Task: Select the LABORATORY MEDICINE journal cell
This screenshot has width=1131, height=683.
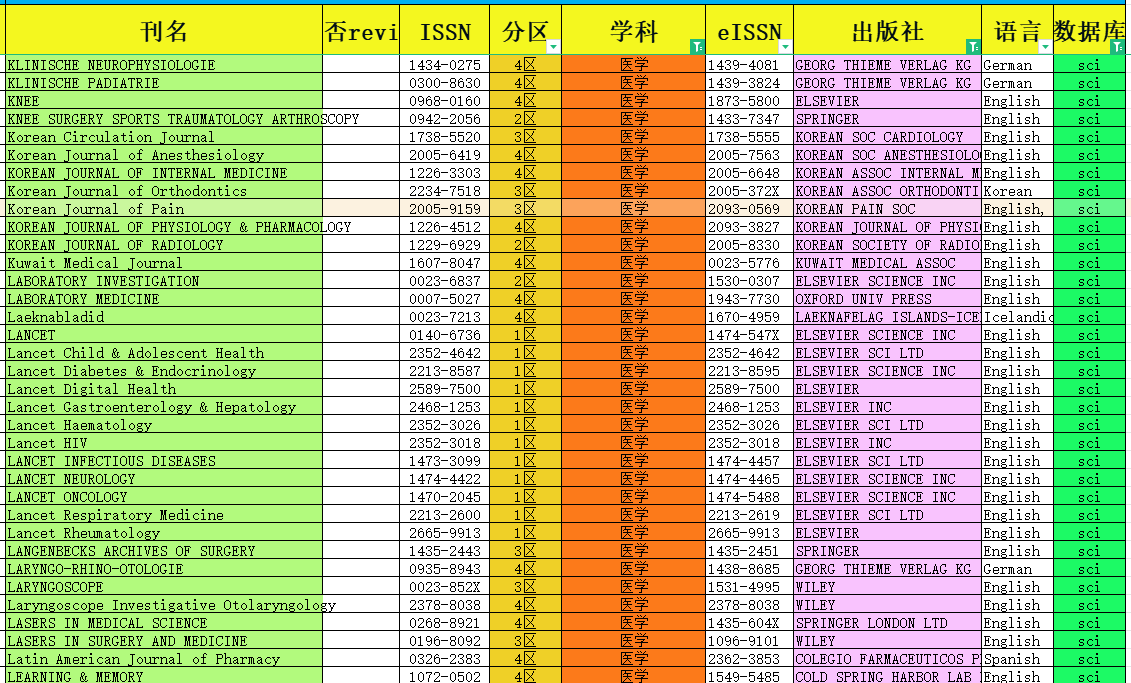Action: tap(164, 299)
